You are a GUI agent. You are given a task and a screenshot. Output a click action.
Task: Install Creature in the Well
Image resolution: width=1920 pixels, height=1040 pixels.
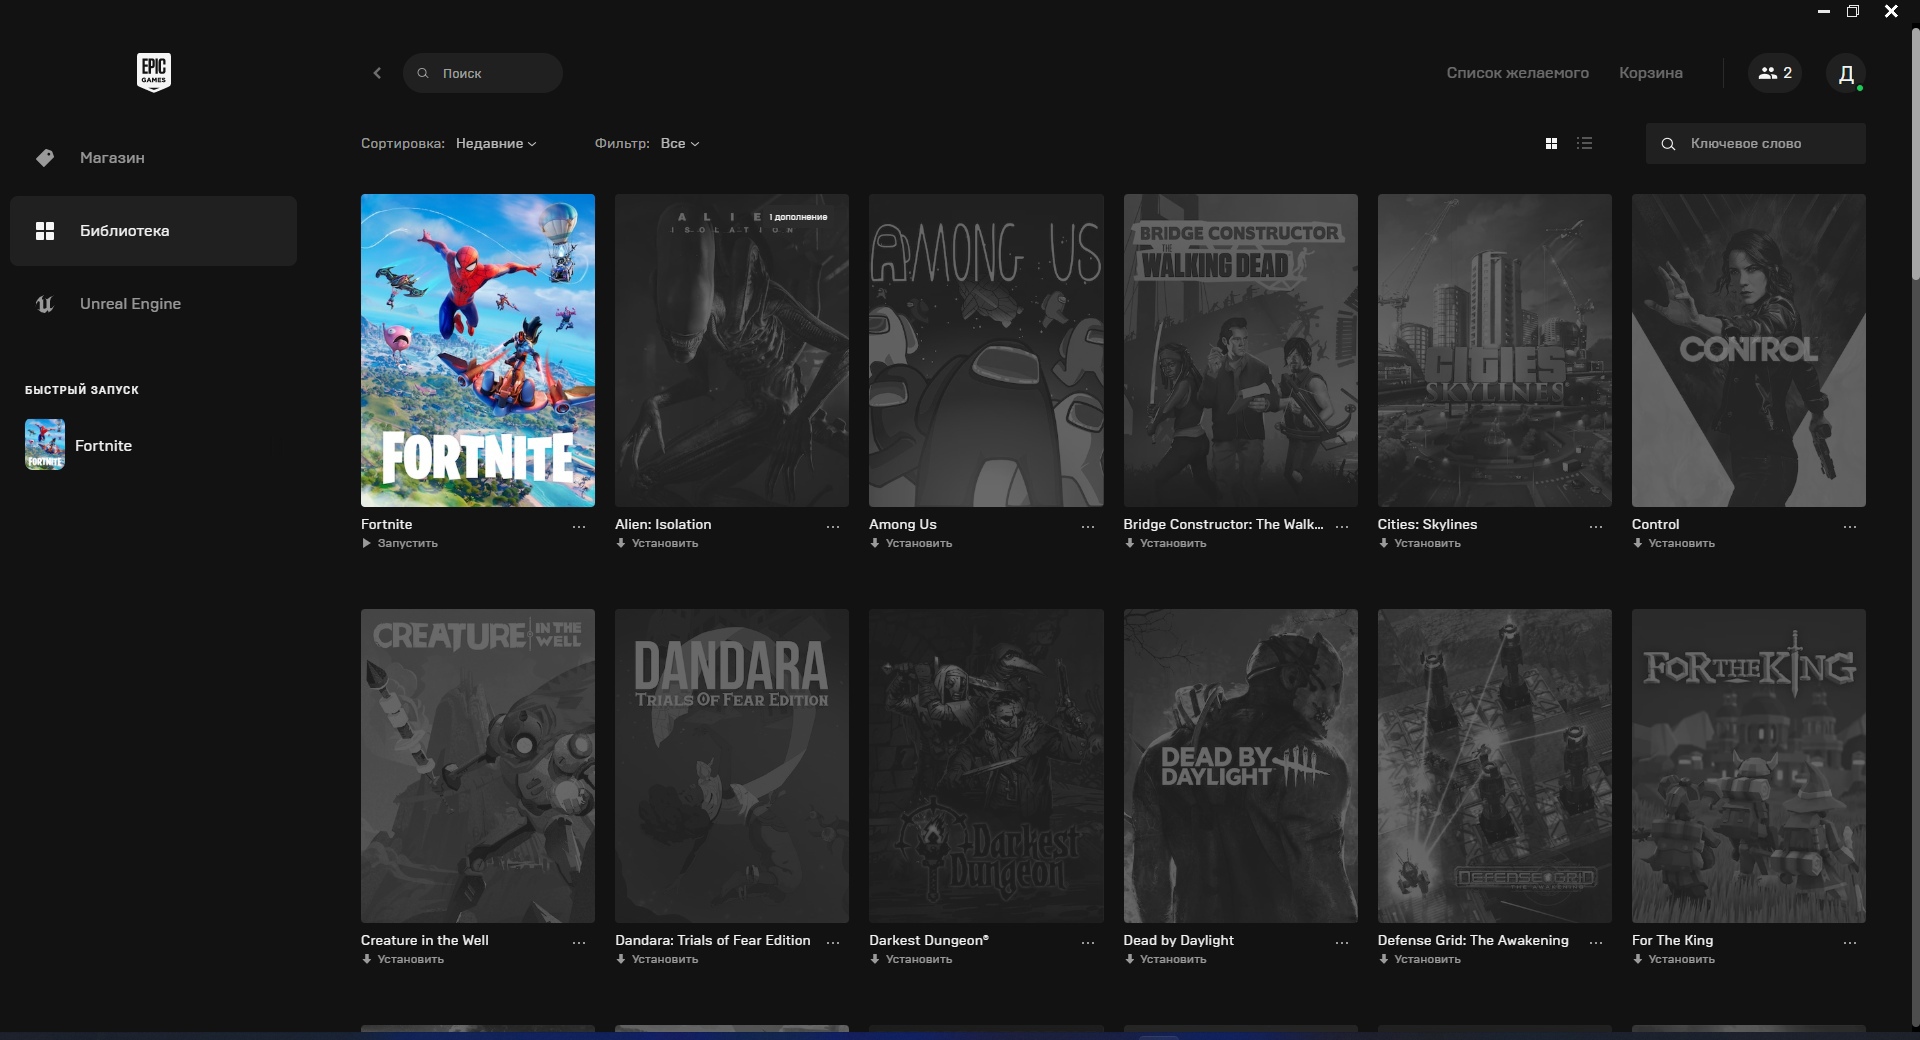click(x=403, y=960)
